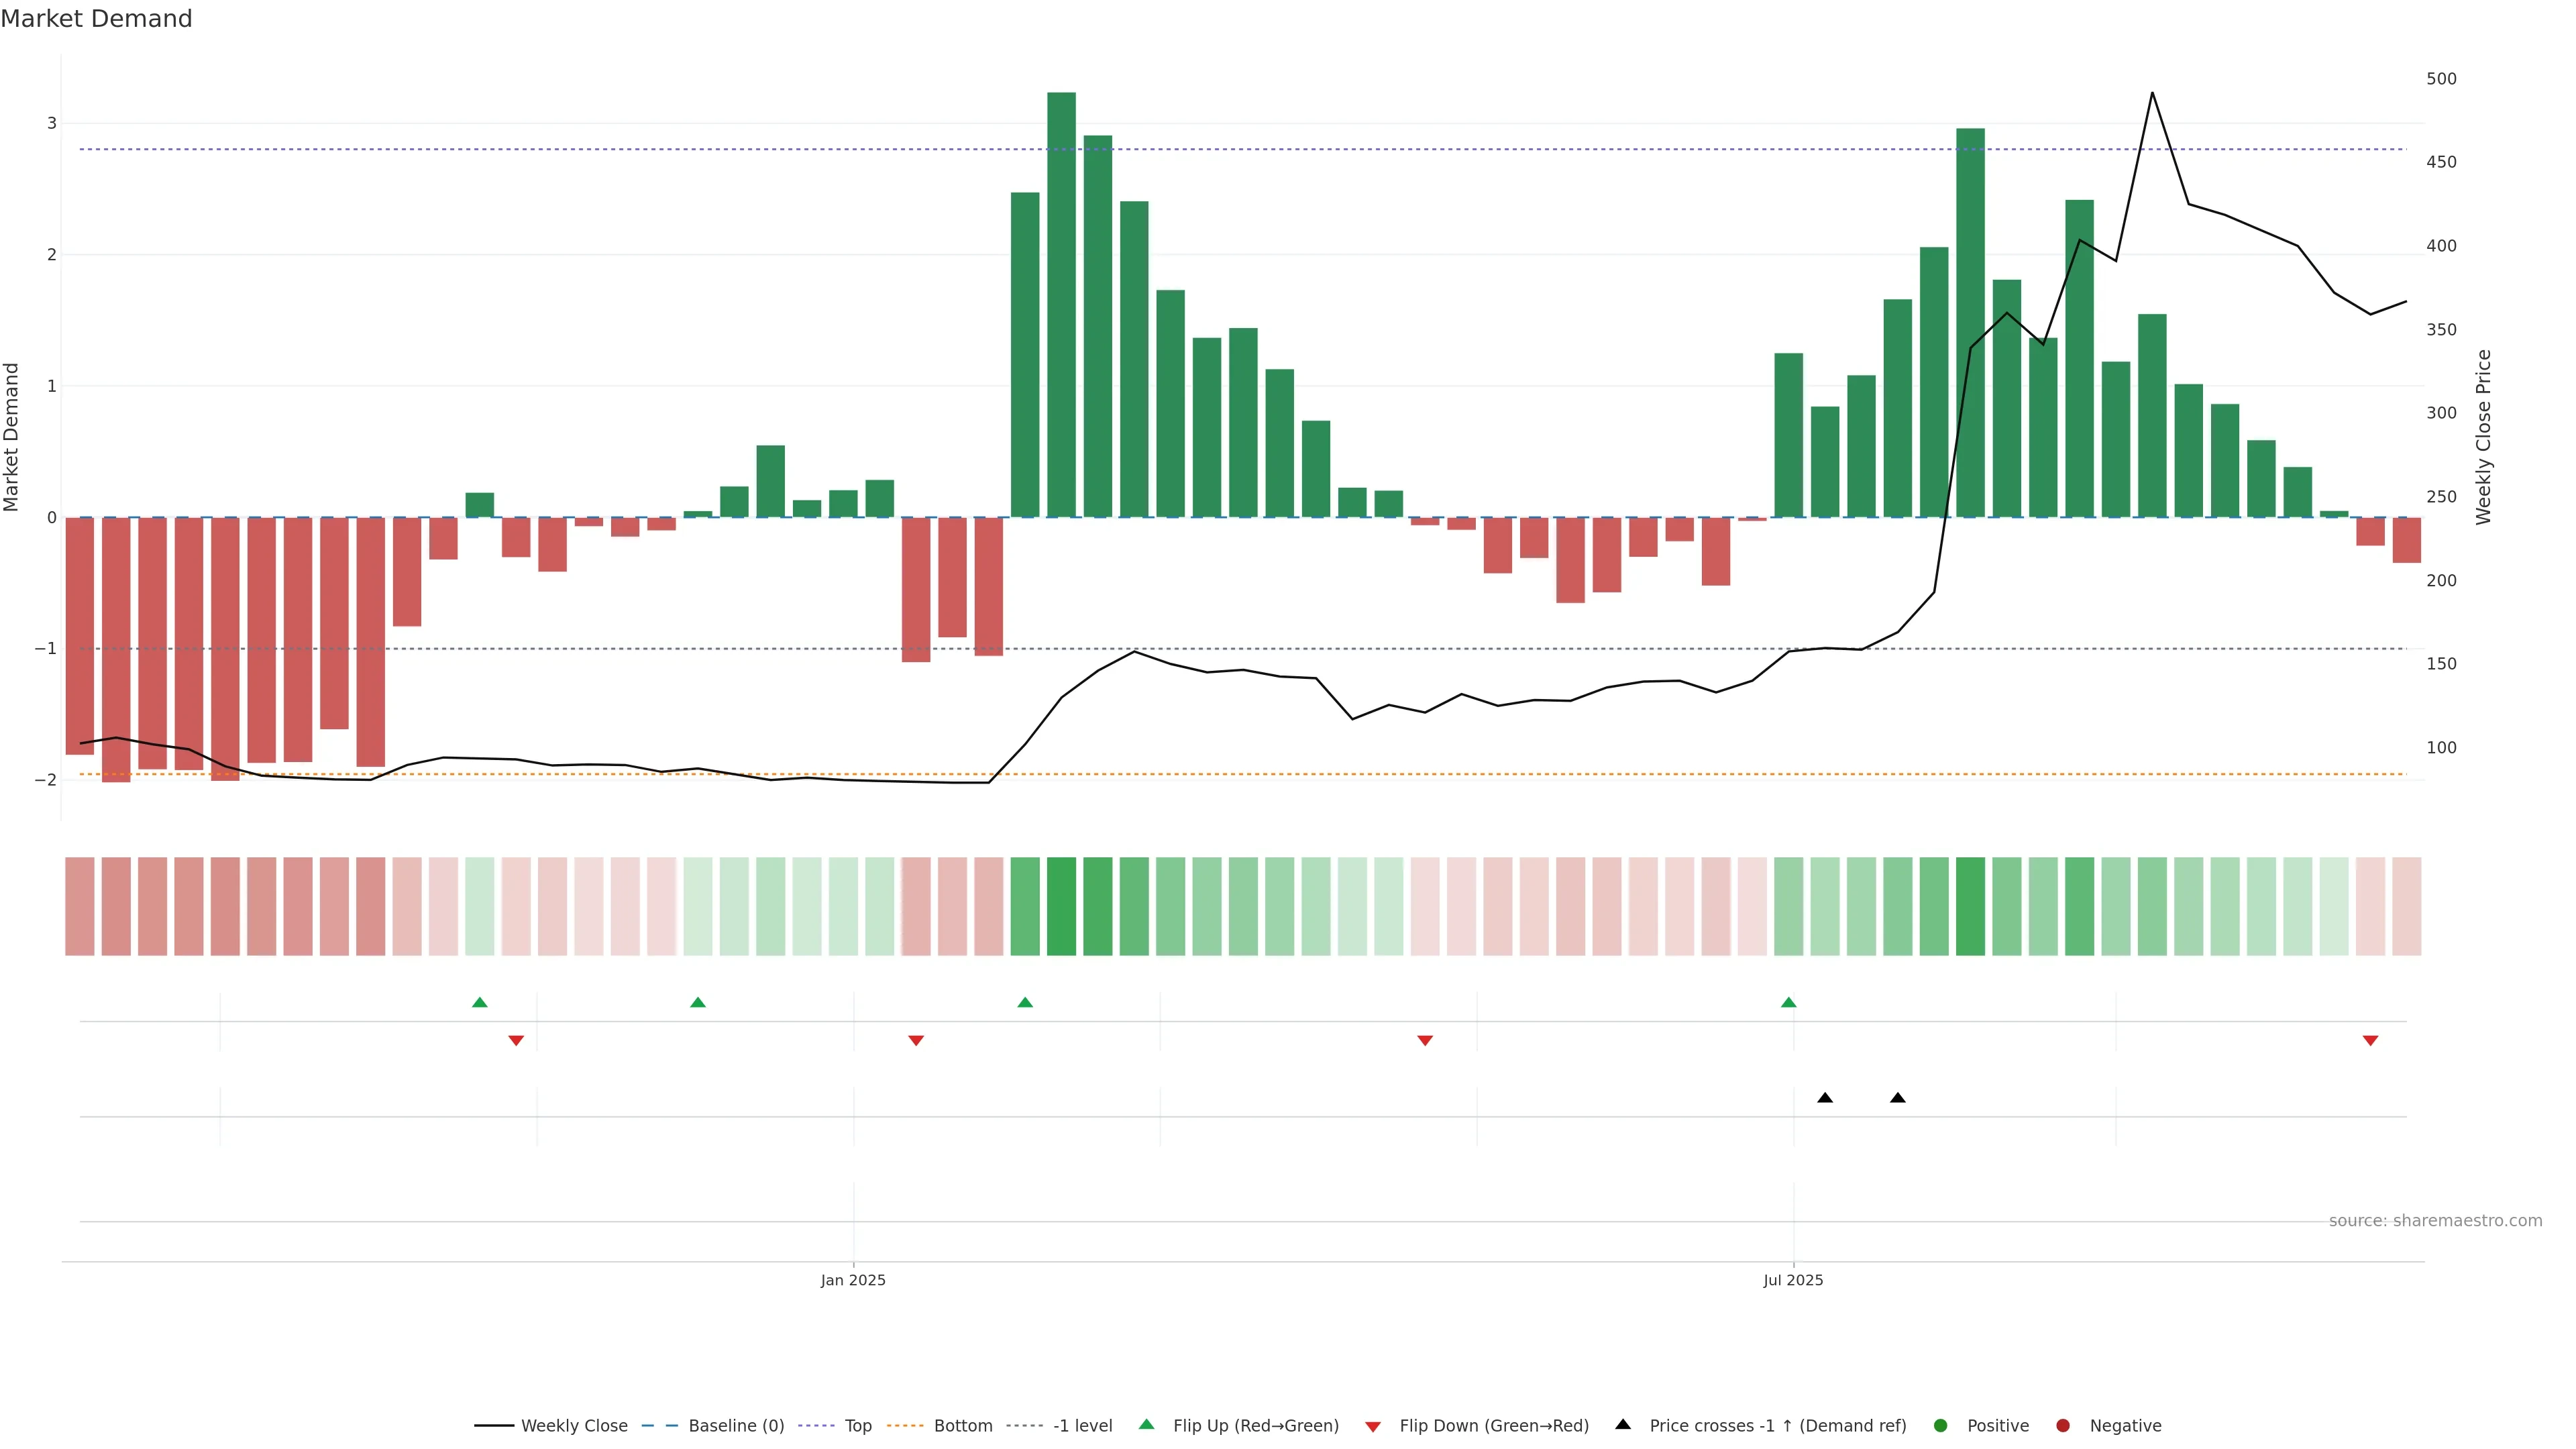Click the Jul 2025 axis label
The width and height of the screenshot is (2576, 1449).
click(1793, 1280)
